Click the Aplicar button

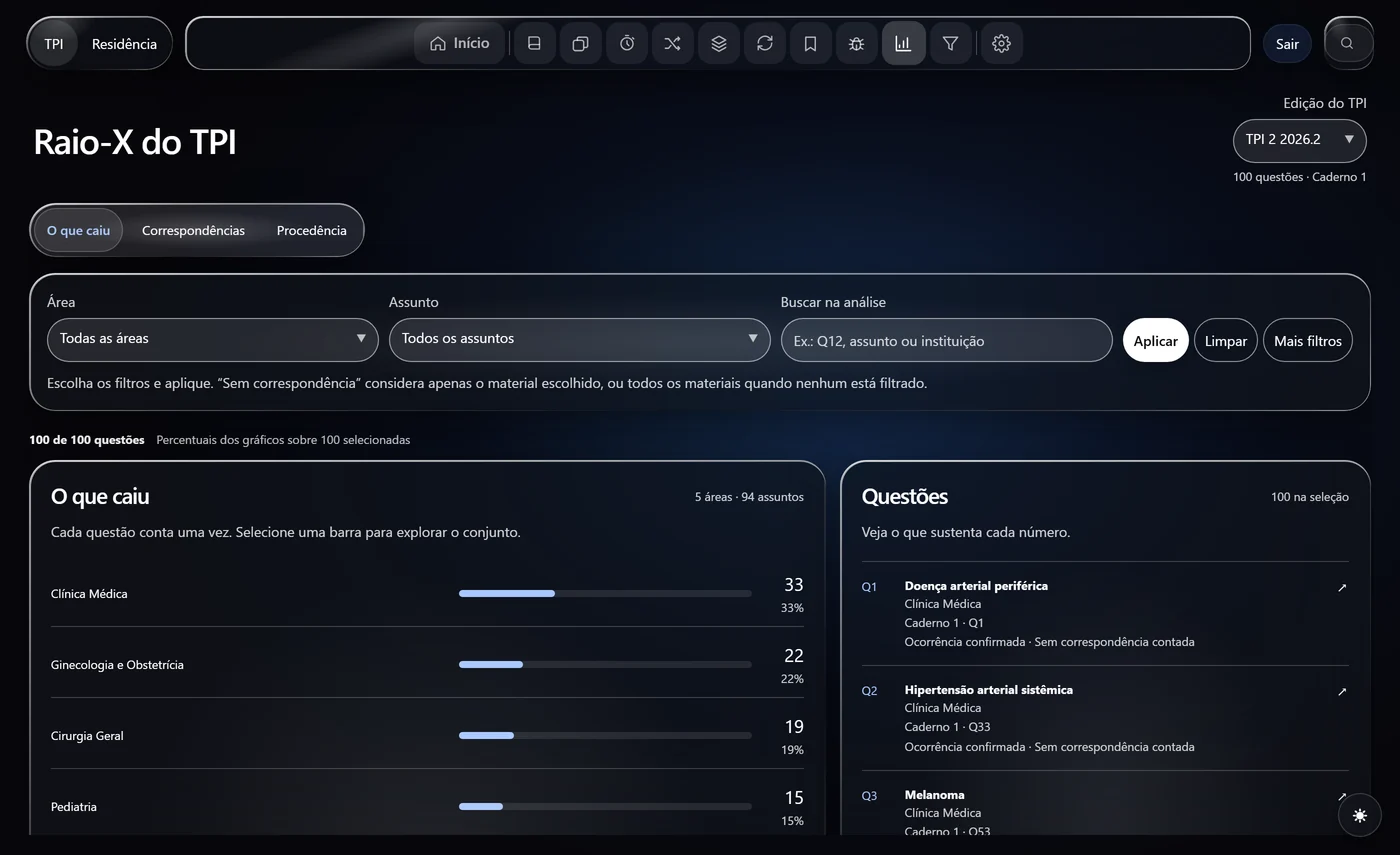[1156, 340]
